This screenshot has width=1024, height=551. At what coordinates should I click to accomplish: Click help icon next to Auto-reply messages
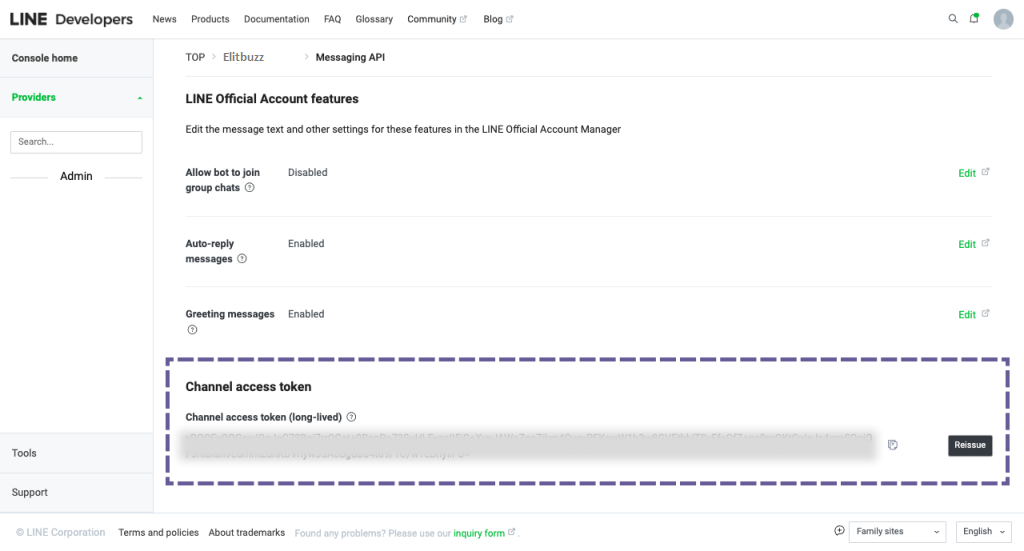242,259
